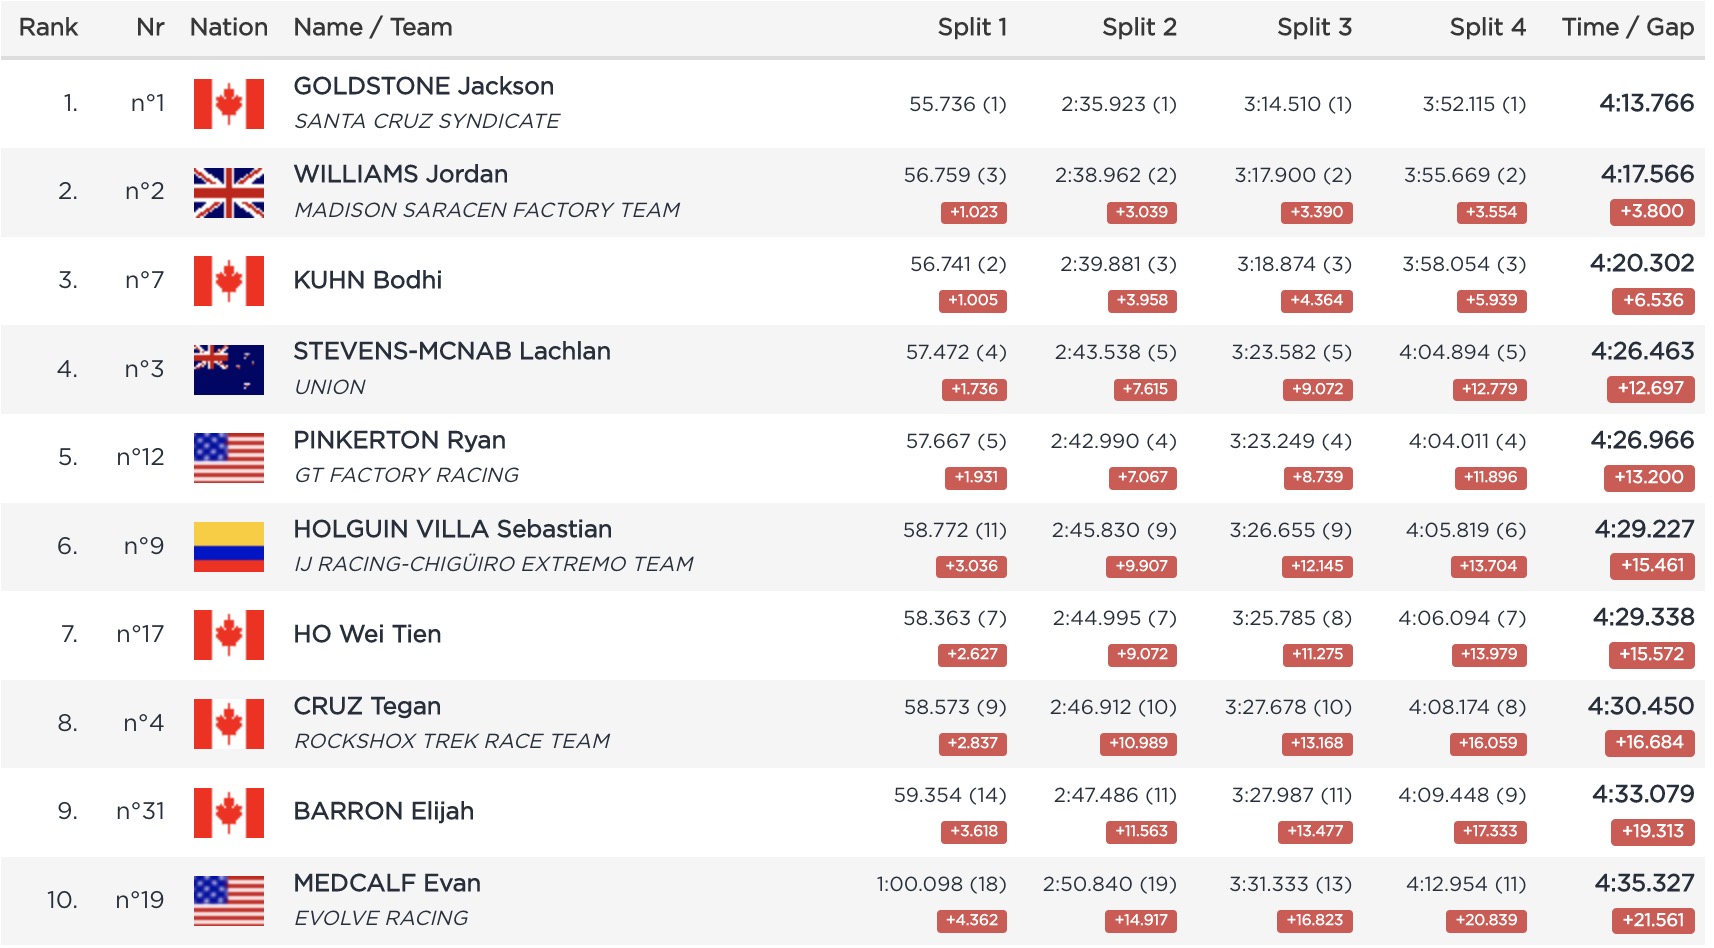The width and height of the screenshot is (1714, 948).
Task: Sort by the Split 1 column header
Action: coord(971,27)
